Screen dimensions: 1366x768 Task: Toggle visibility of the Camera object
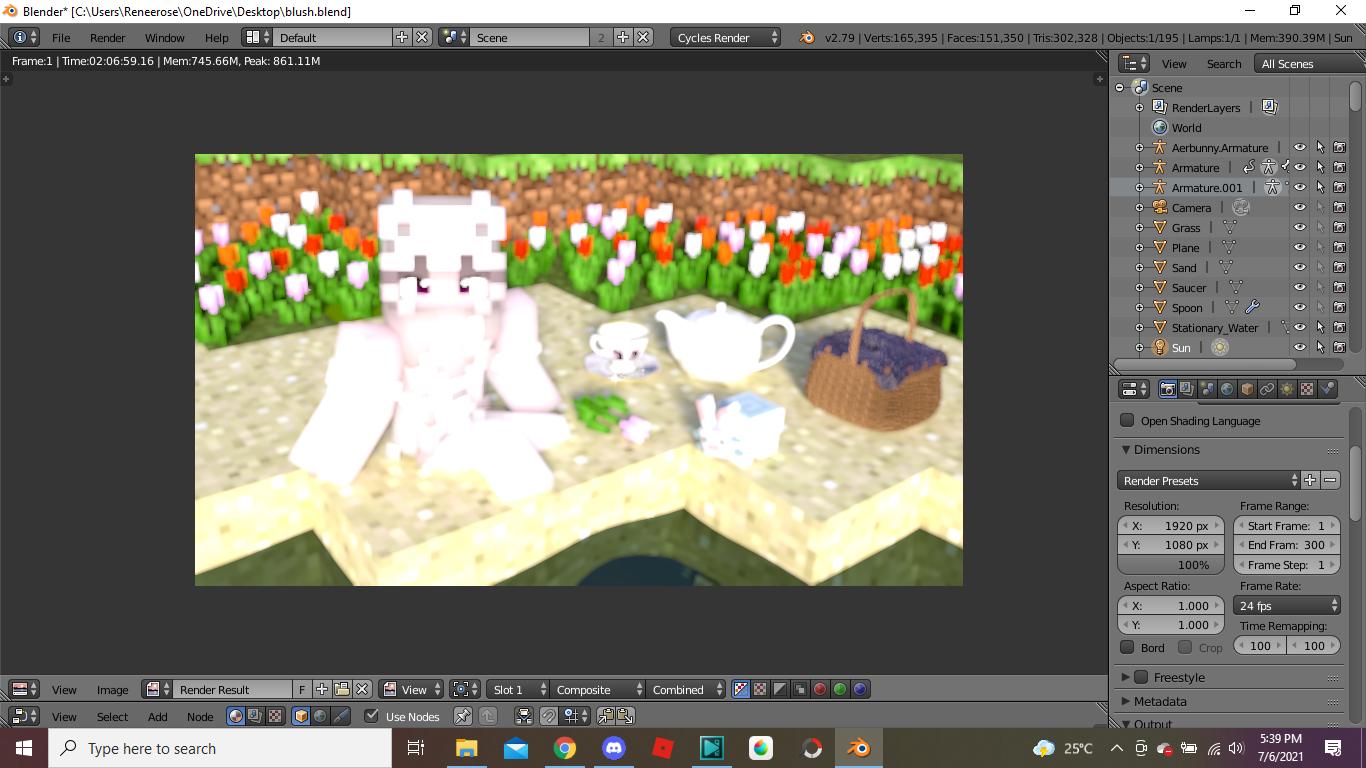[1300, 207]
